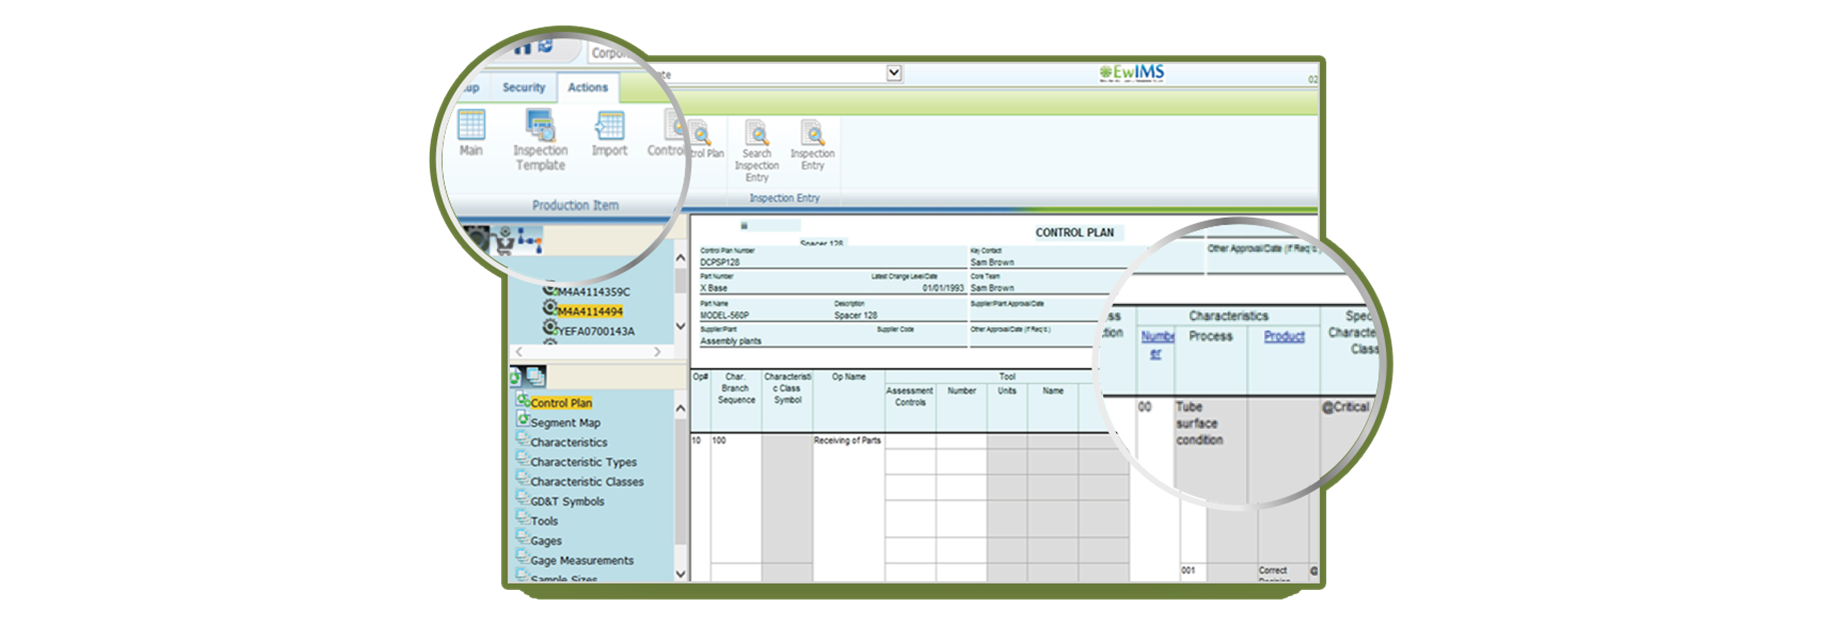The width and height of the screenshot is (1831, 633).
Task: Select GD&T Symbols tree item
Action: pos(567,502)
